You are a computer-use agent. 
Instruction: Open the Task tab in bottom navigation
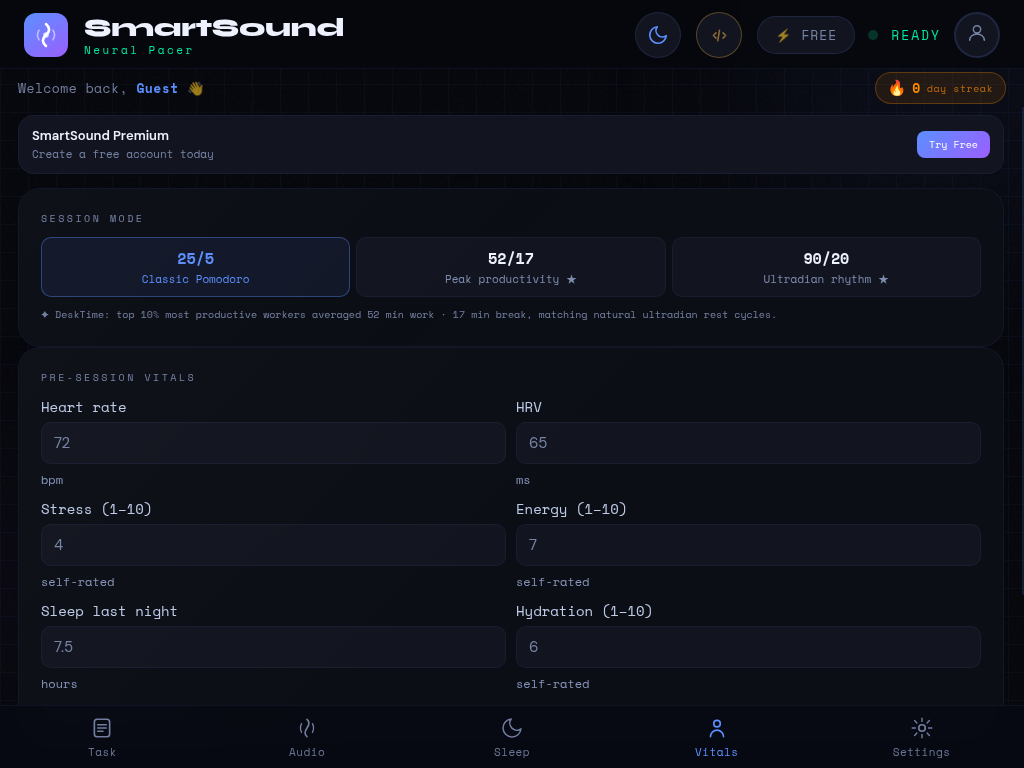pyautogui.click(x=102, y=737)
